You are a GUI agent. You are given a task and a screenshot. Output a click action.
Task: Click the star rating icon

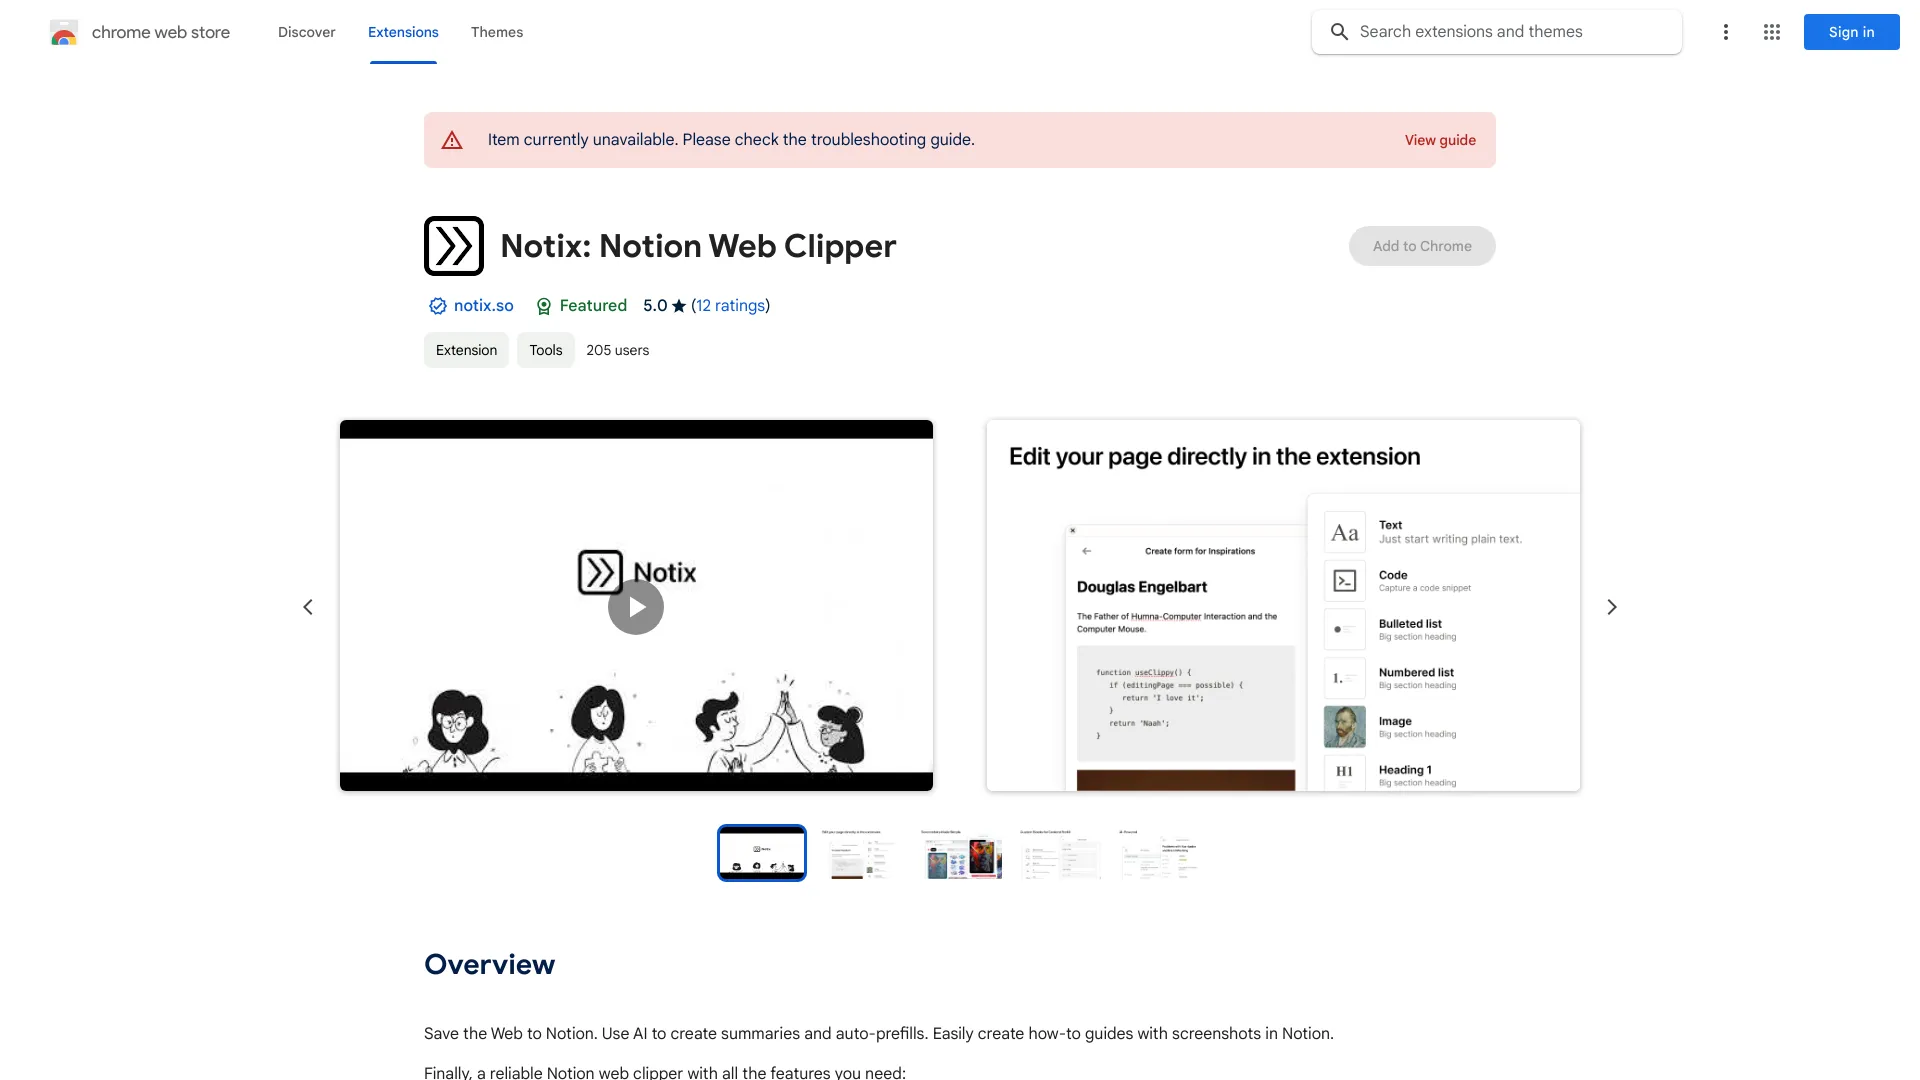(x=679, y=306)
